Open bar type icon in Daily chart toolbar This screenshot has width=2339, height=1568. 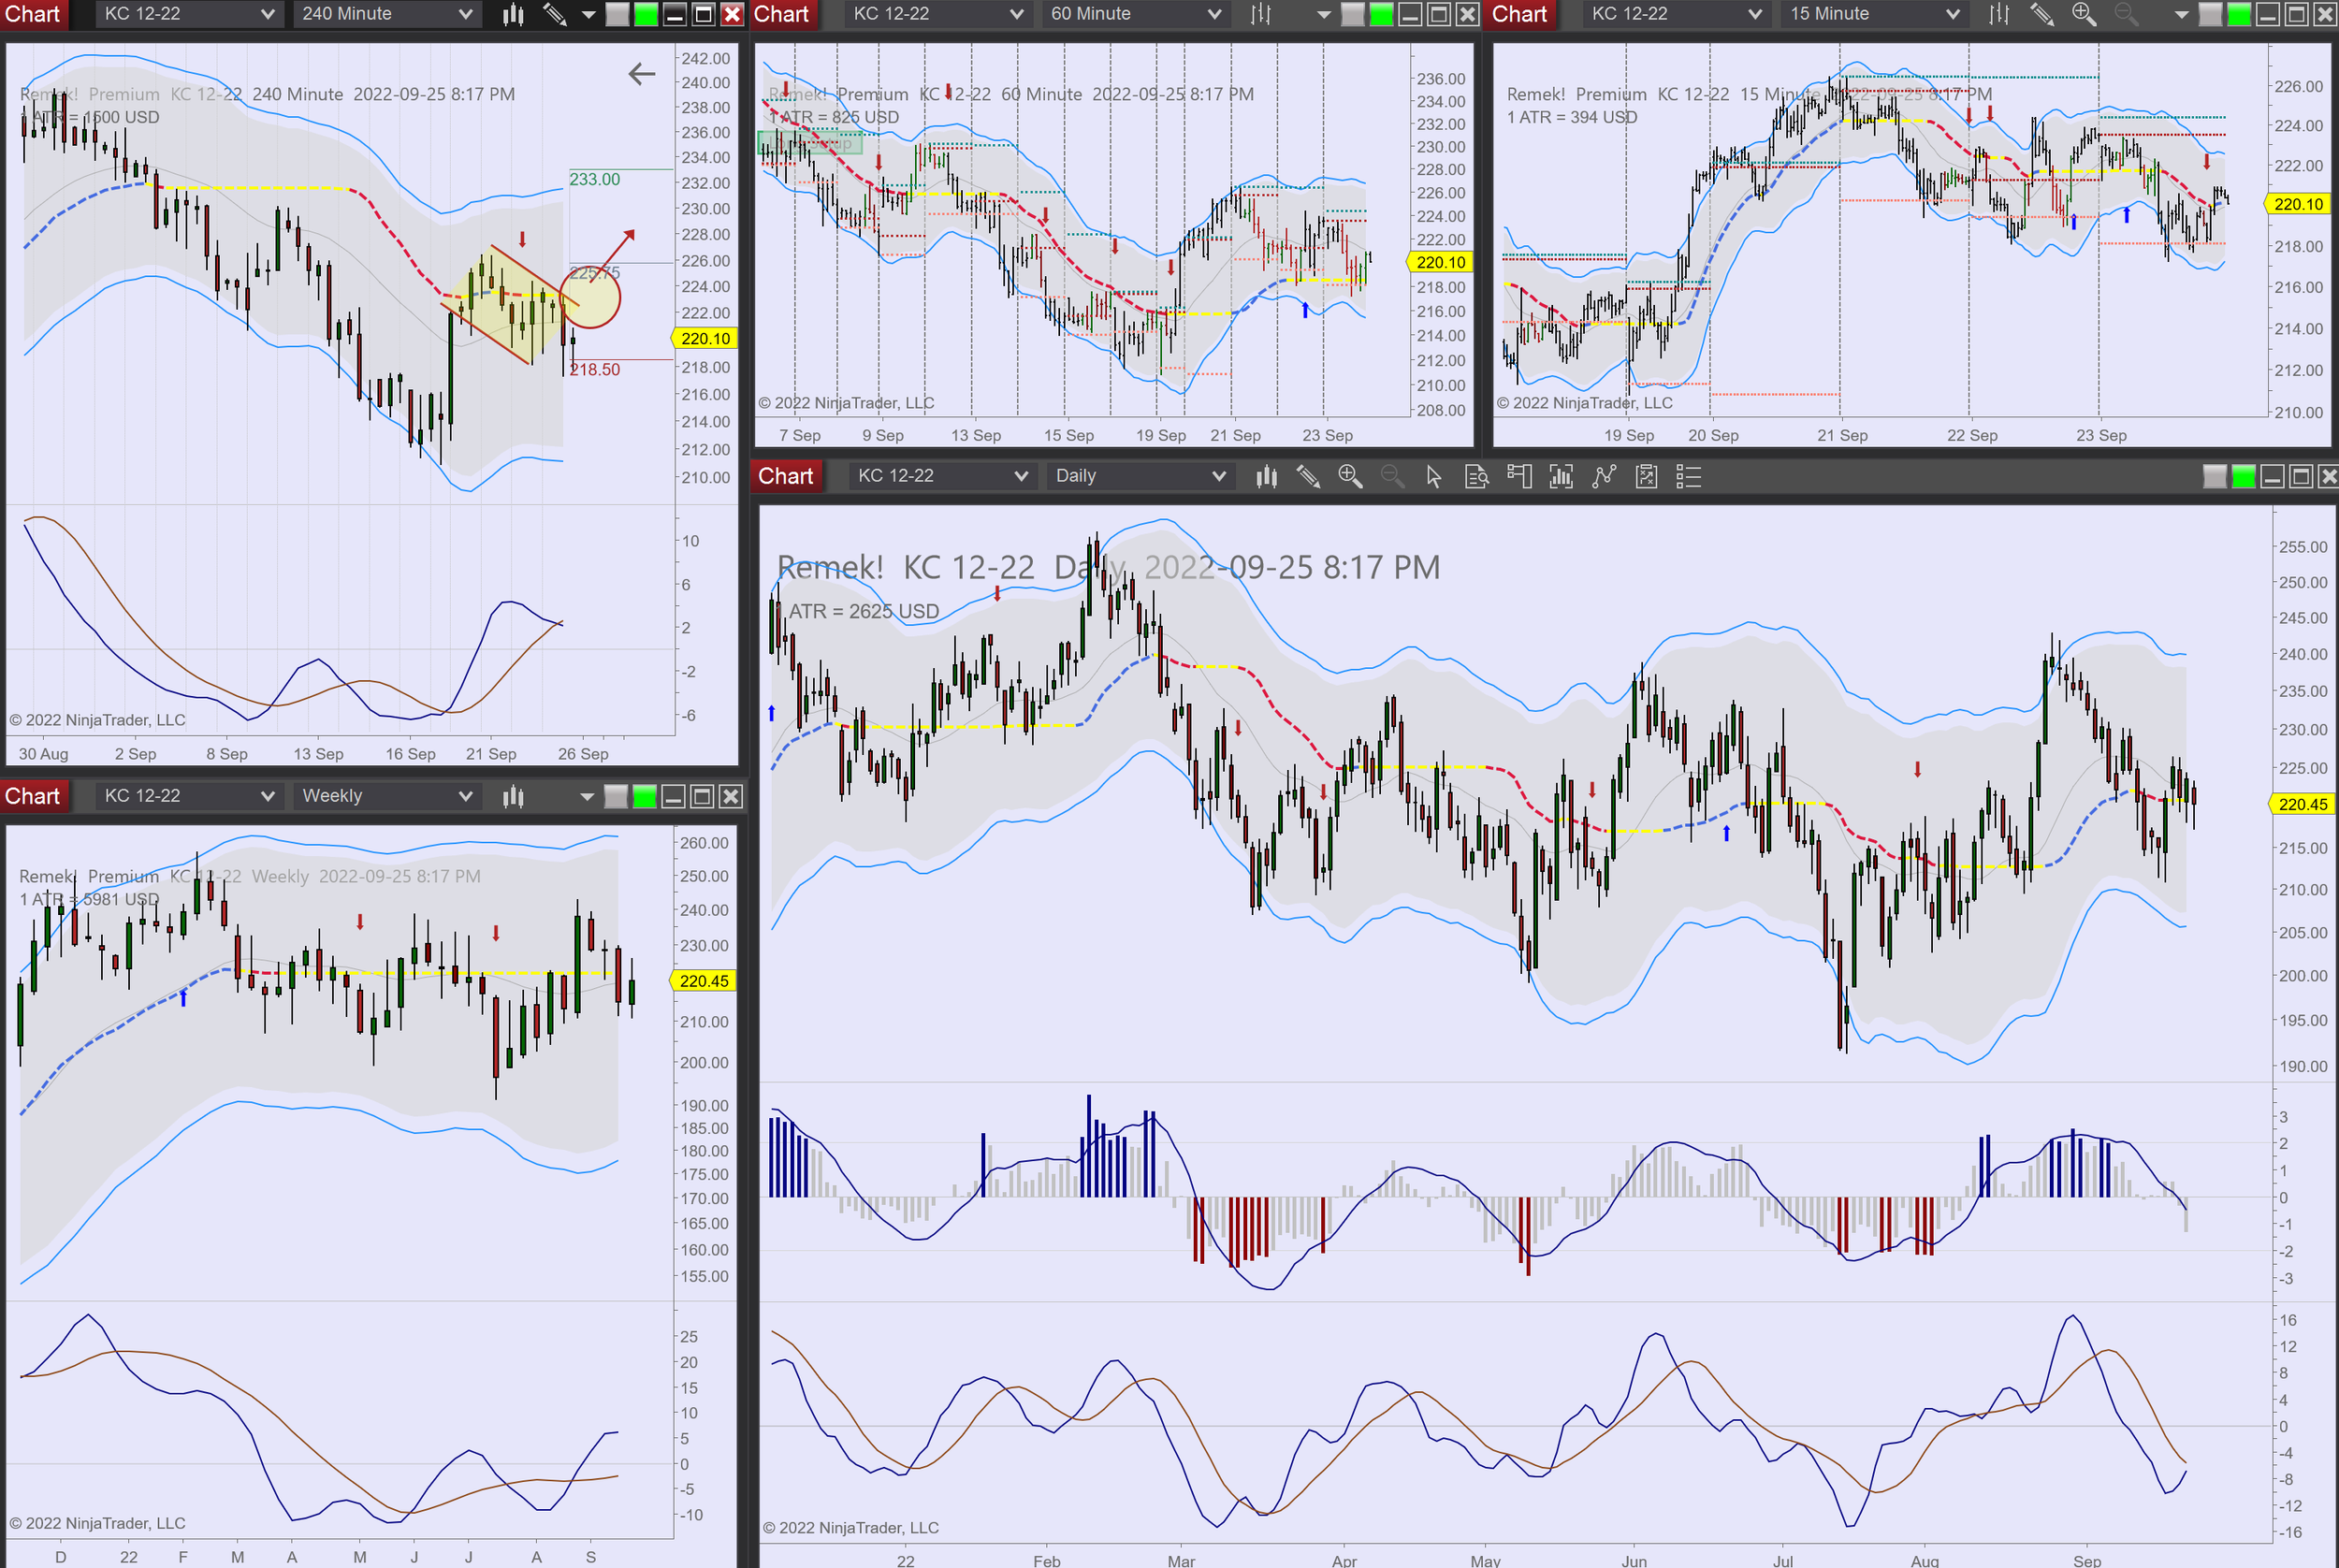pyautogui.click(x=1266, y=477)
